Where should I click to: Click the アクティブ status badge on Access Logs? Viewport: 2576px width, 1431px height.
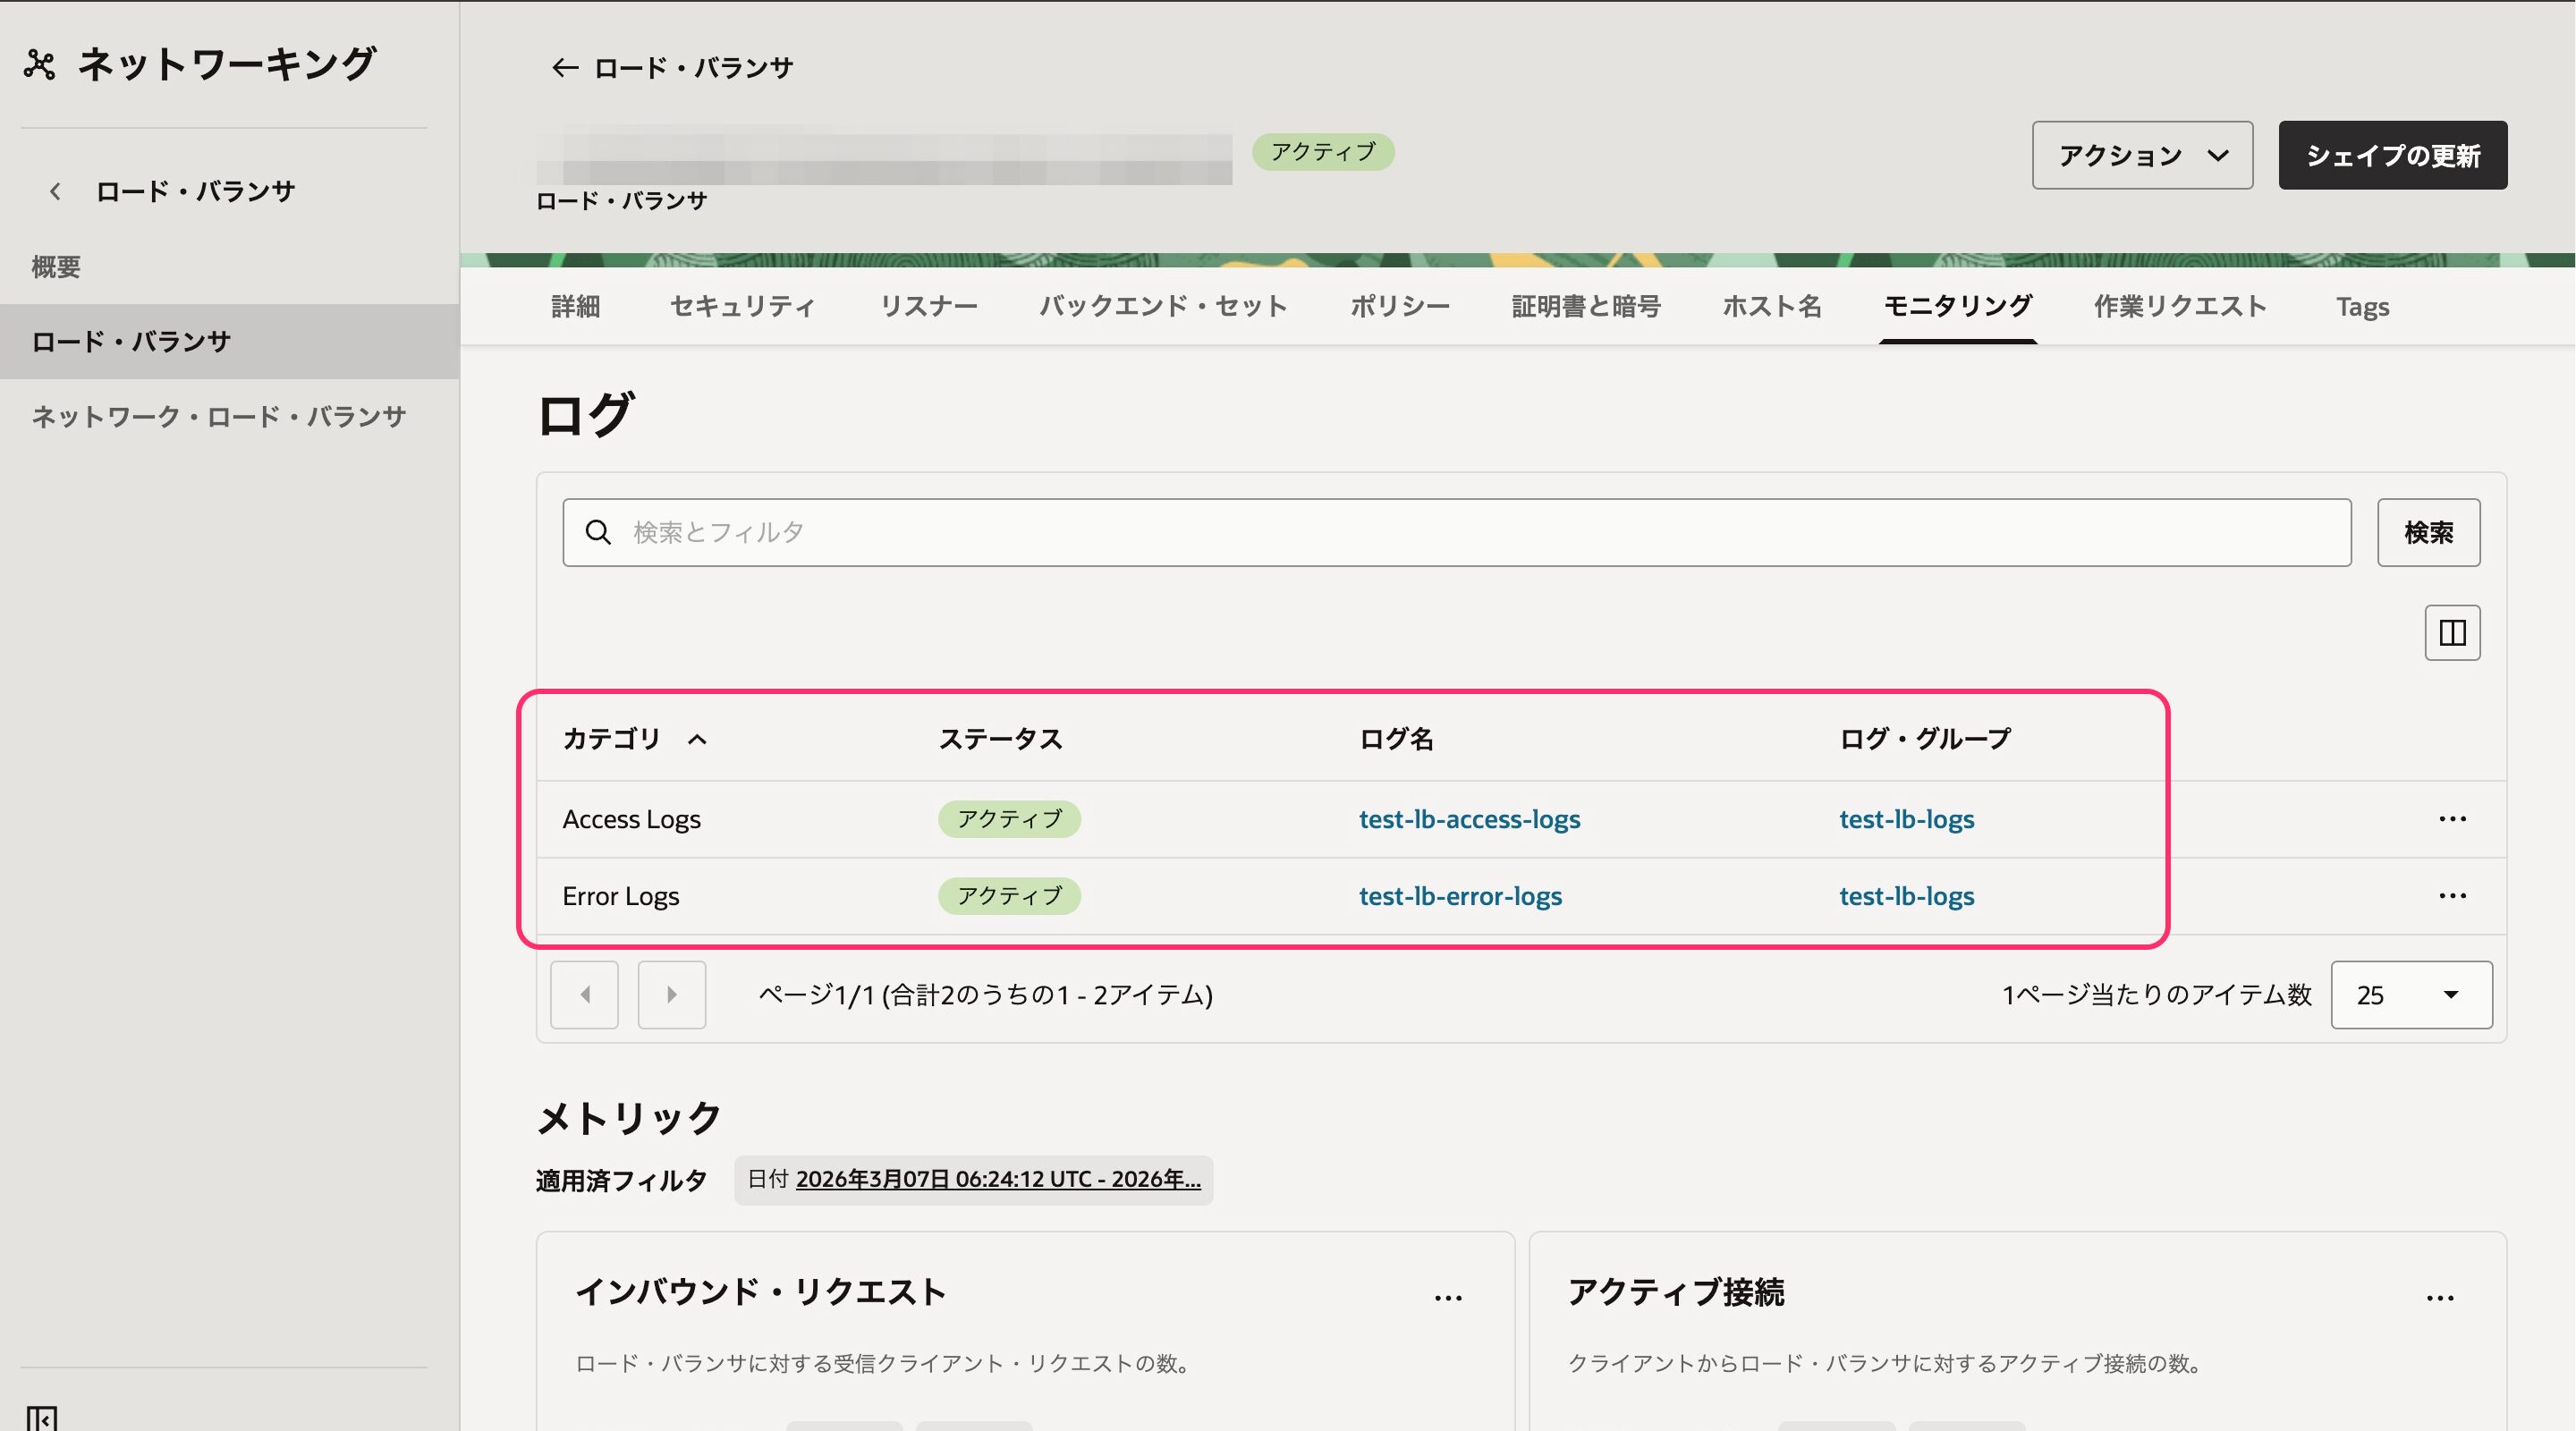tap(1008, 819)
